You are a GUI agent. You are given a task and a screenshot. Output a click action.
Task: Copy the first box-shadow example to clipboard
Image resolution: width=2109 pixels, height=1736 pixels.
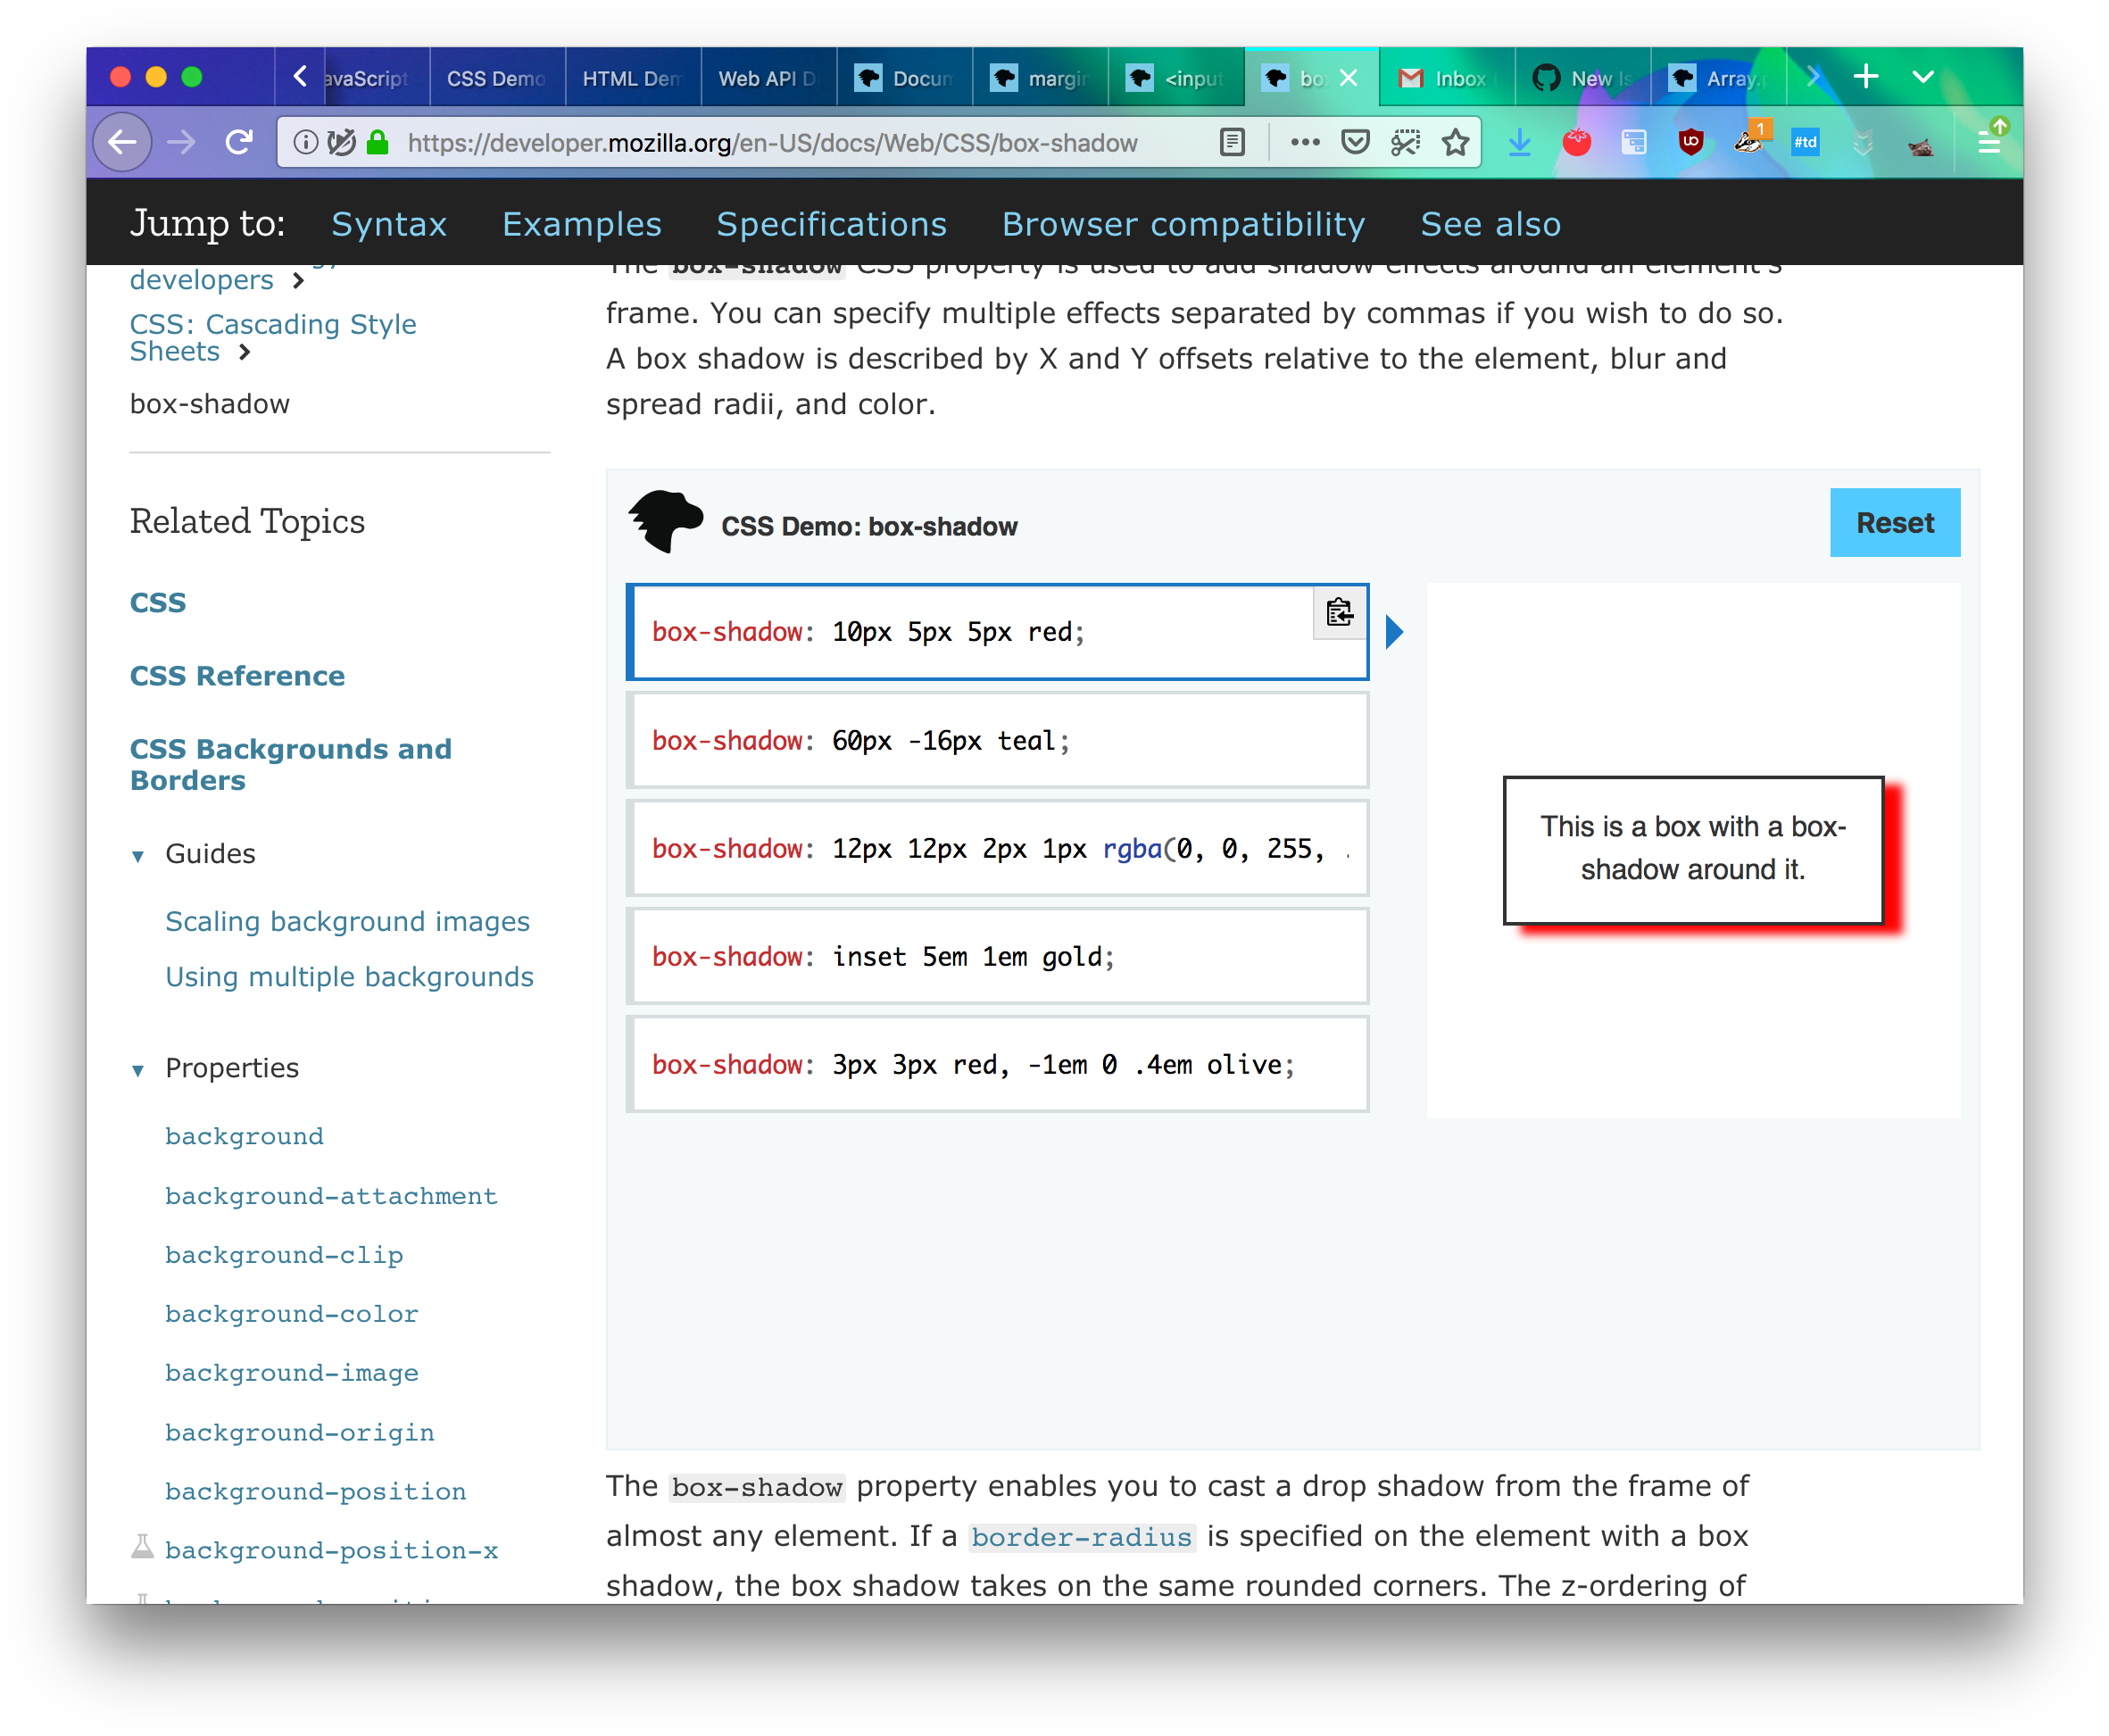1339,612
